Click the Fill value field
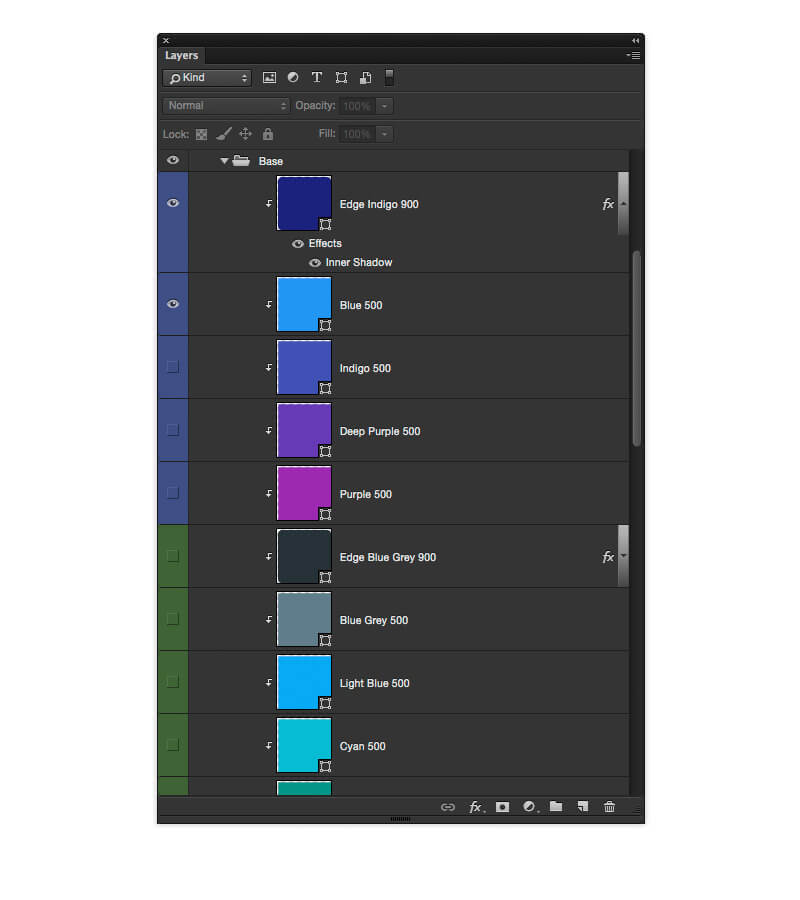This screenshot has width=800, height=900. point(357,134)
